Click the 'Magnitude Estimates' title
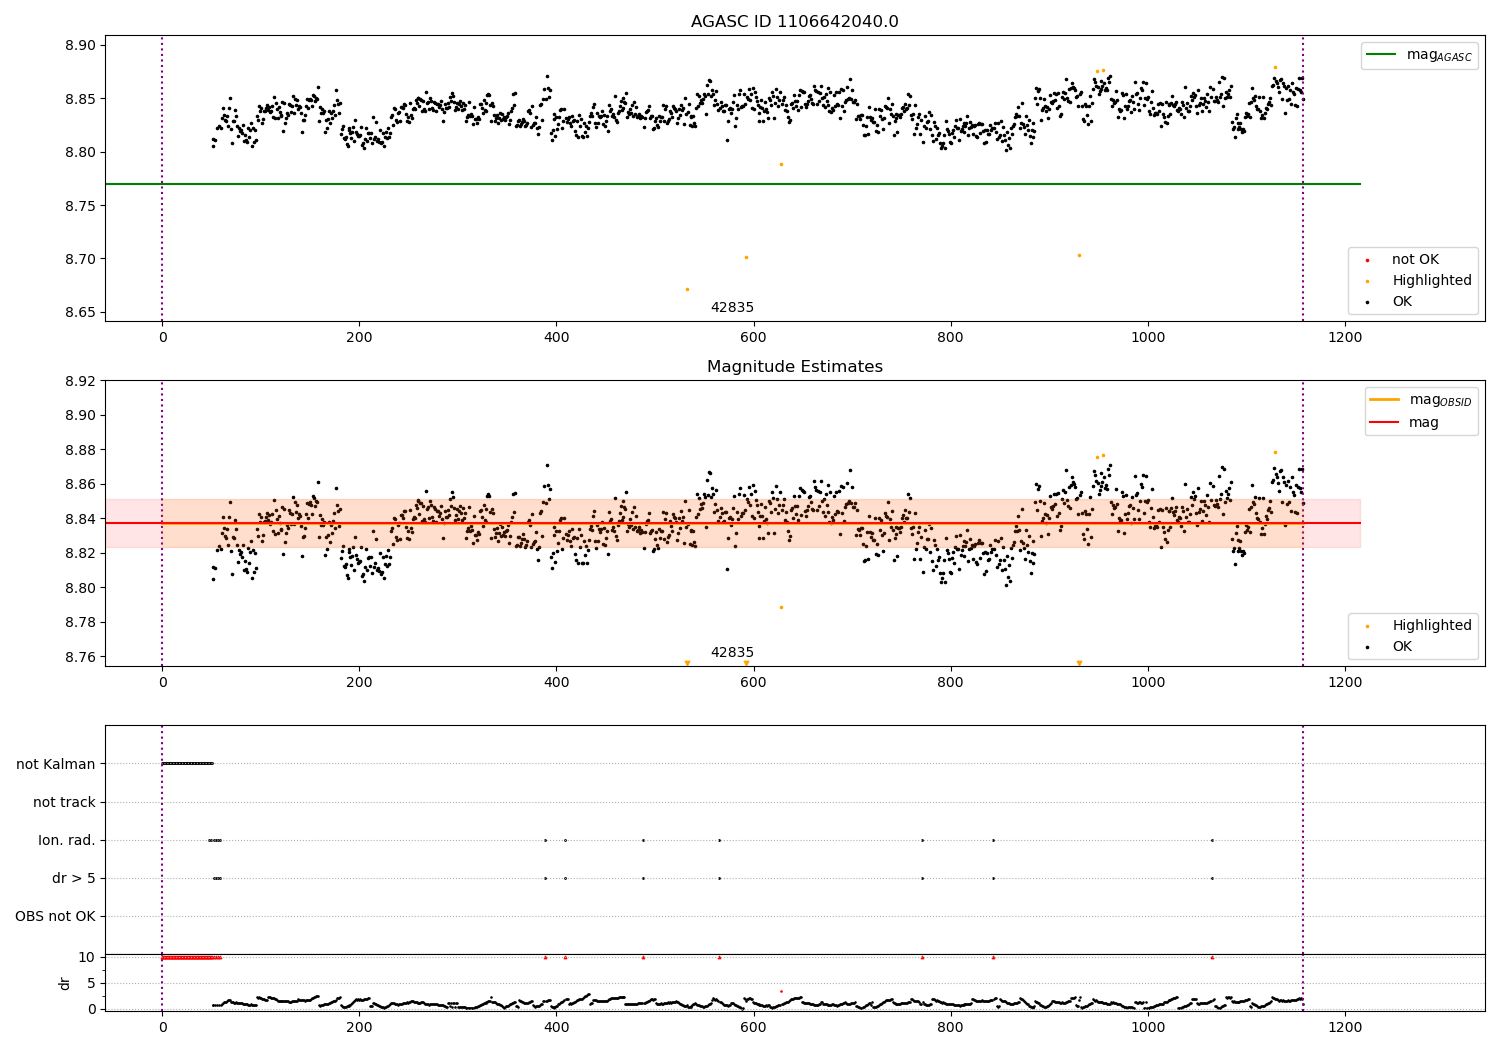Image resolution: width=1500 pixels, height=1050 pixels. (x=795, y=367)
